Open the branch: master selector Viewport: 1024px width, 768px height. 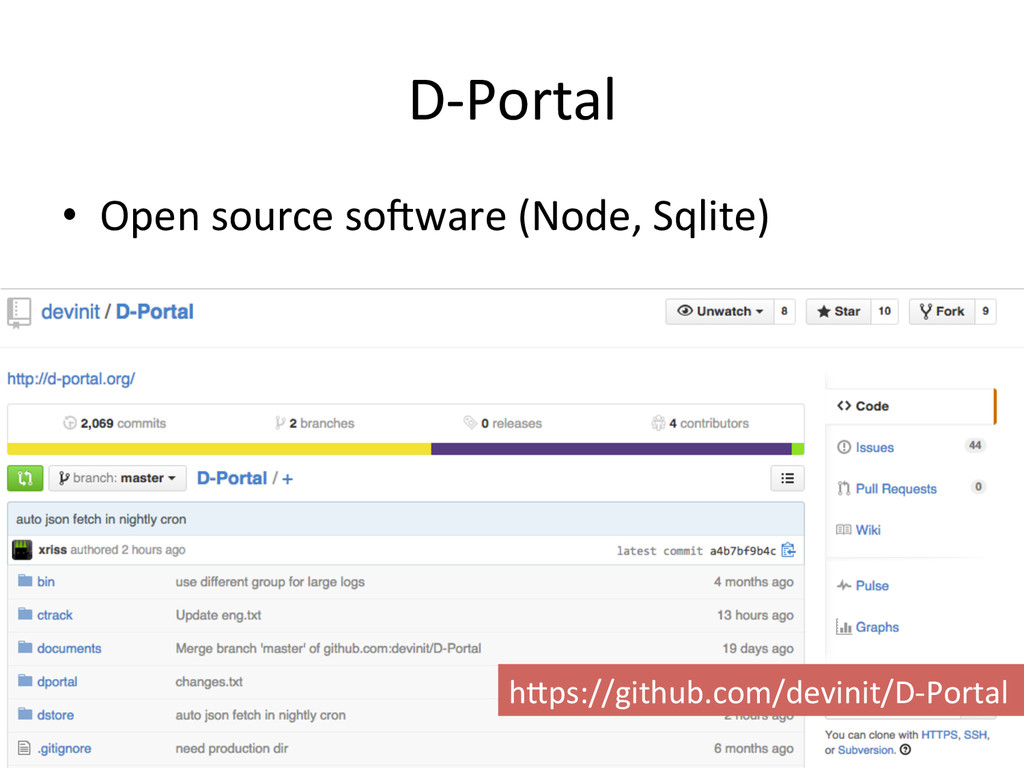point(118,478)
